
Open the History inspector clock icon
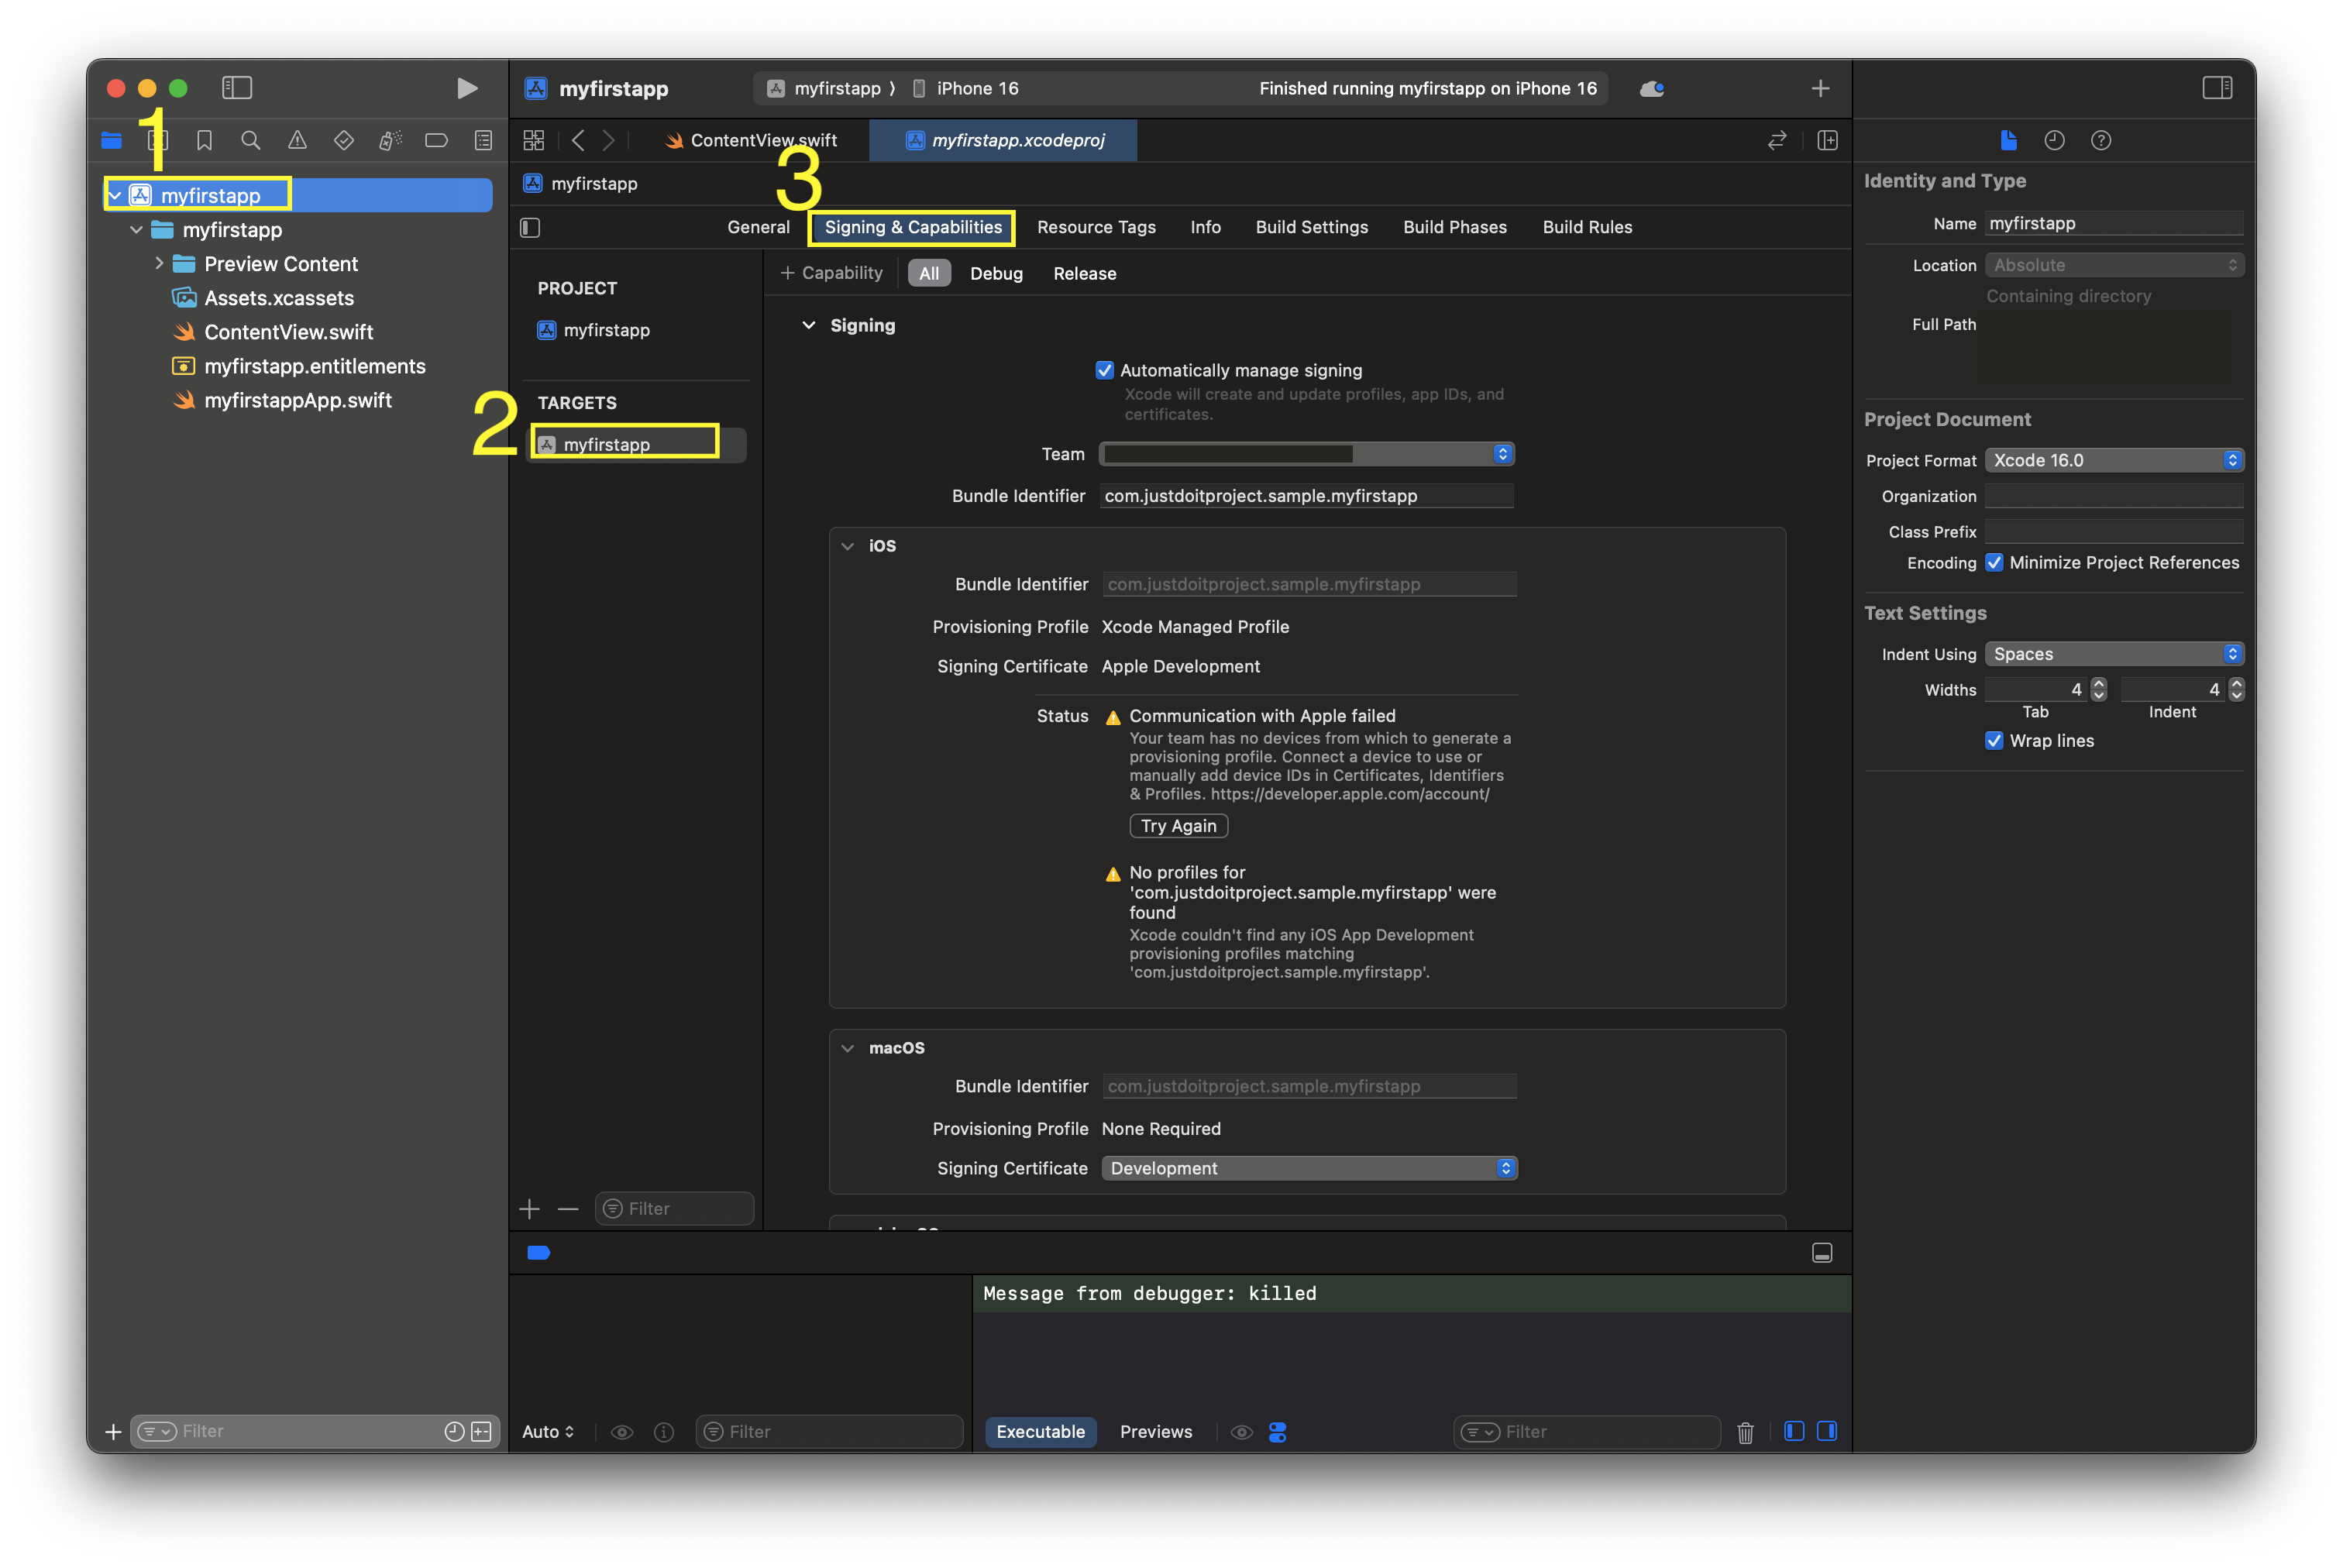tap(2054, 141)
